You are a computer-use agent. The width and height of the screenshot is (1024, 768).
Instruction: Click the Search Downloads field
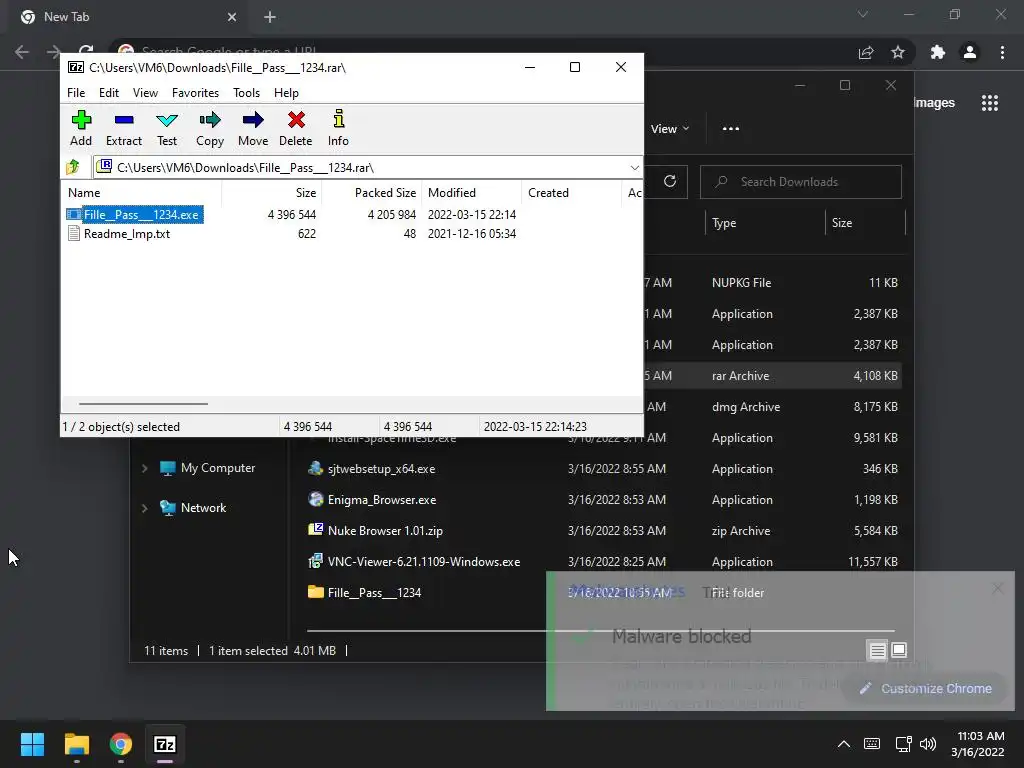[x=801, y=182]
